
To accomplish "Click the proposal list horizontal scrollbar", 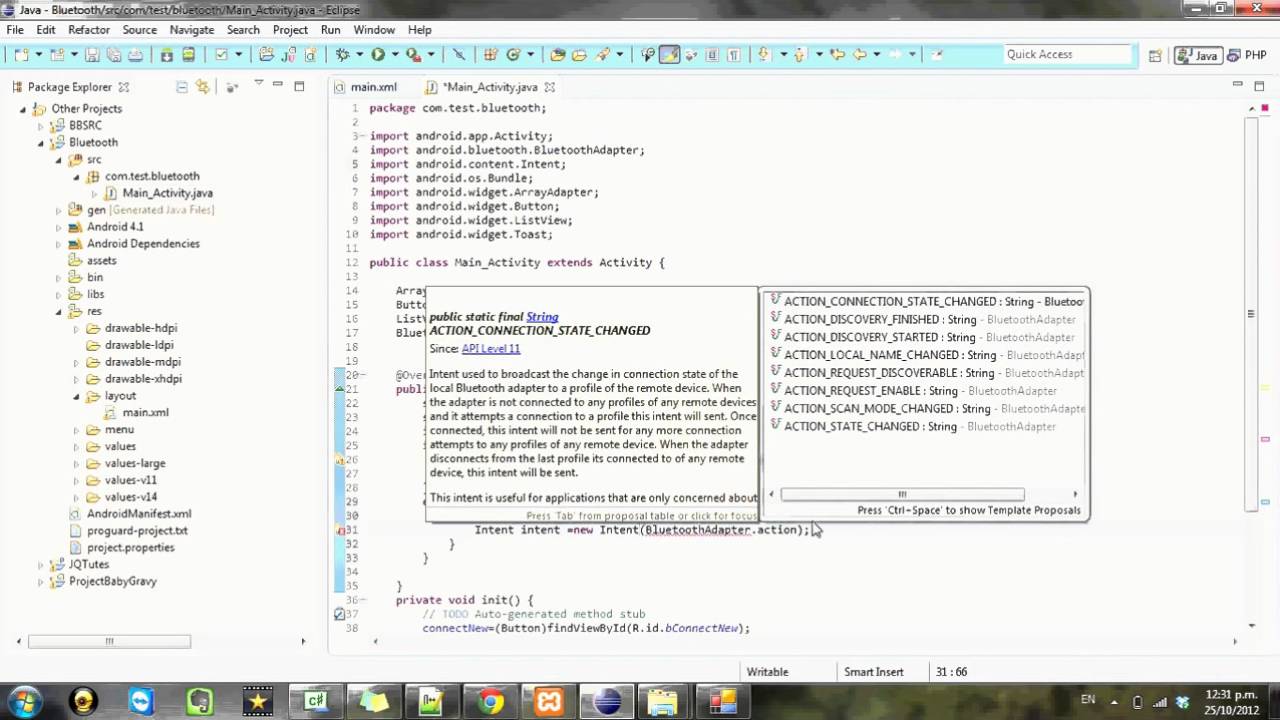I will coord(902,494).
